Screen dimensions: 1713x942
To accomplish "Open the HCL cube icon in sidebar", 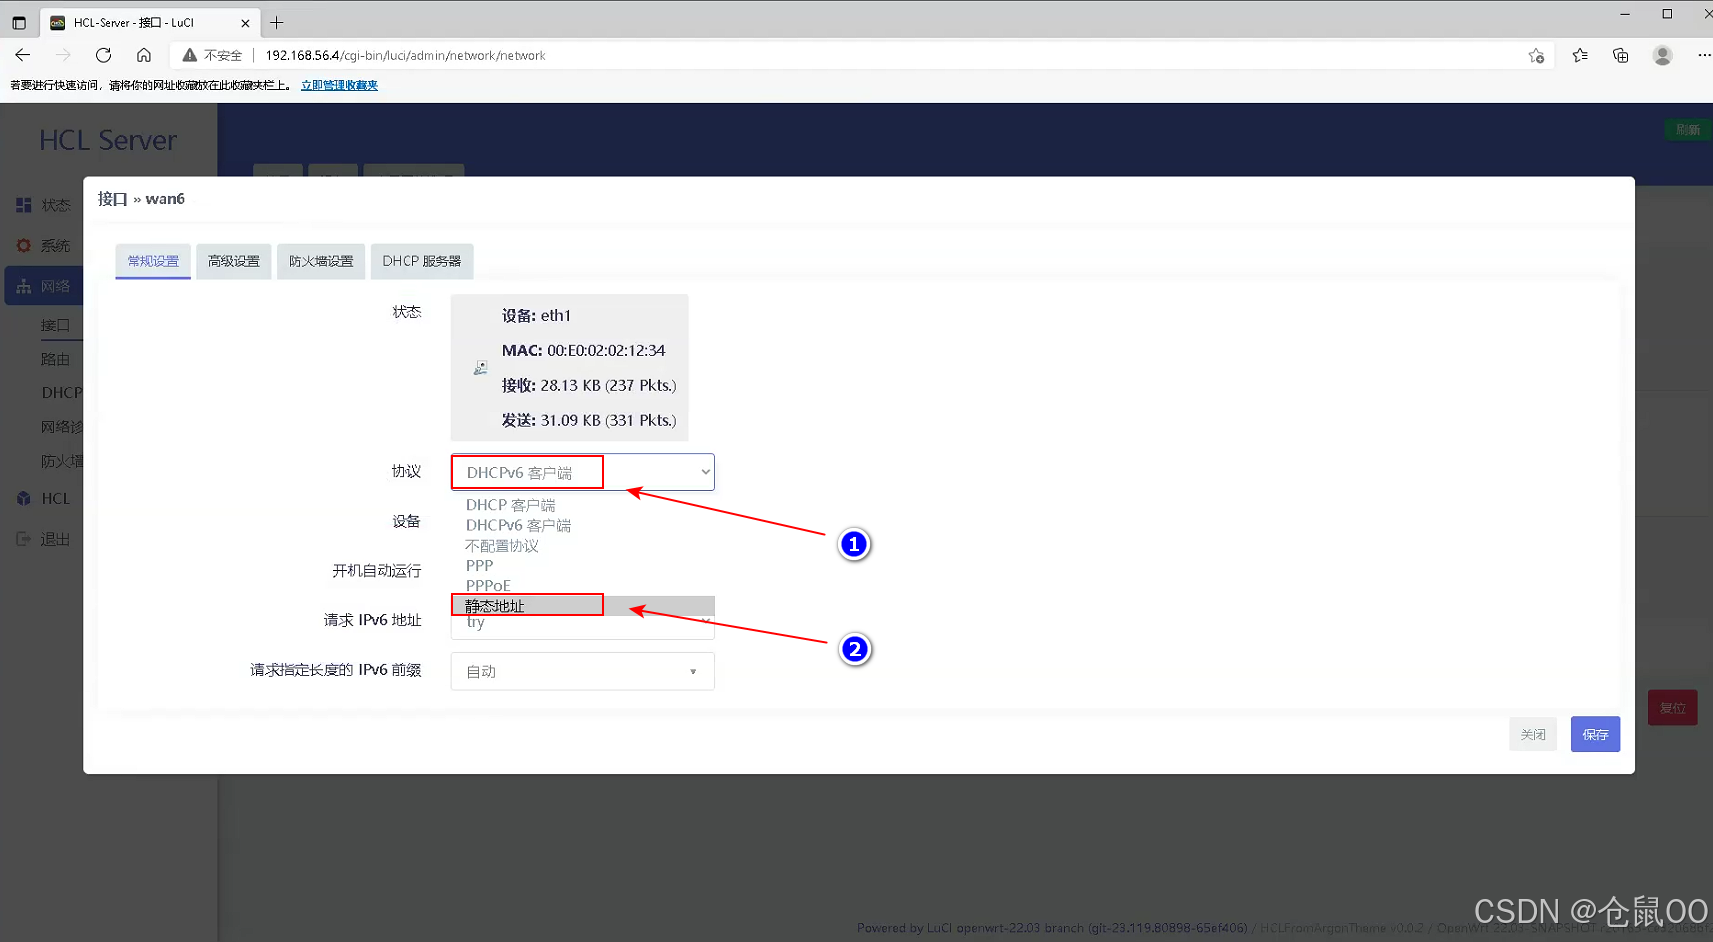I will point(22,498).
